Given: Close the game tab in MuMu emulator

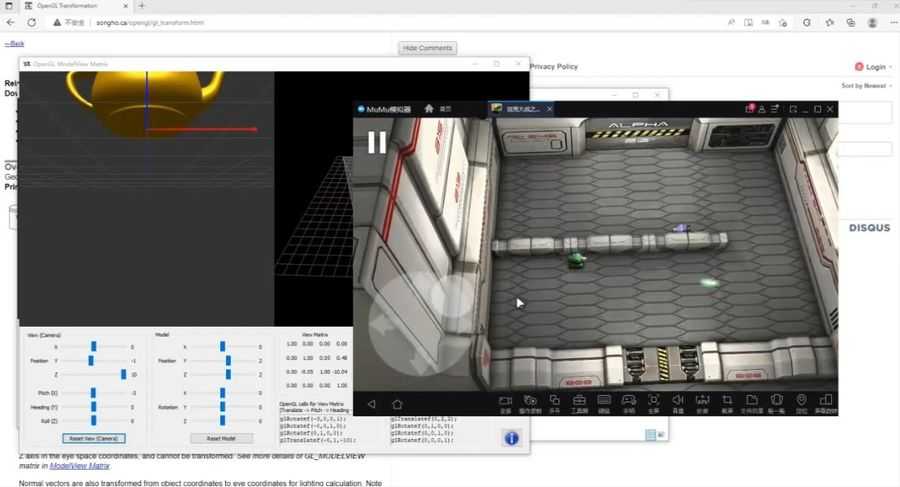Looking at the screenshot, I should [550, 109].
